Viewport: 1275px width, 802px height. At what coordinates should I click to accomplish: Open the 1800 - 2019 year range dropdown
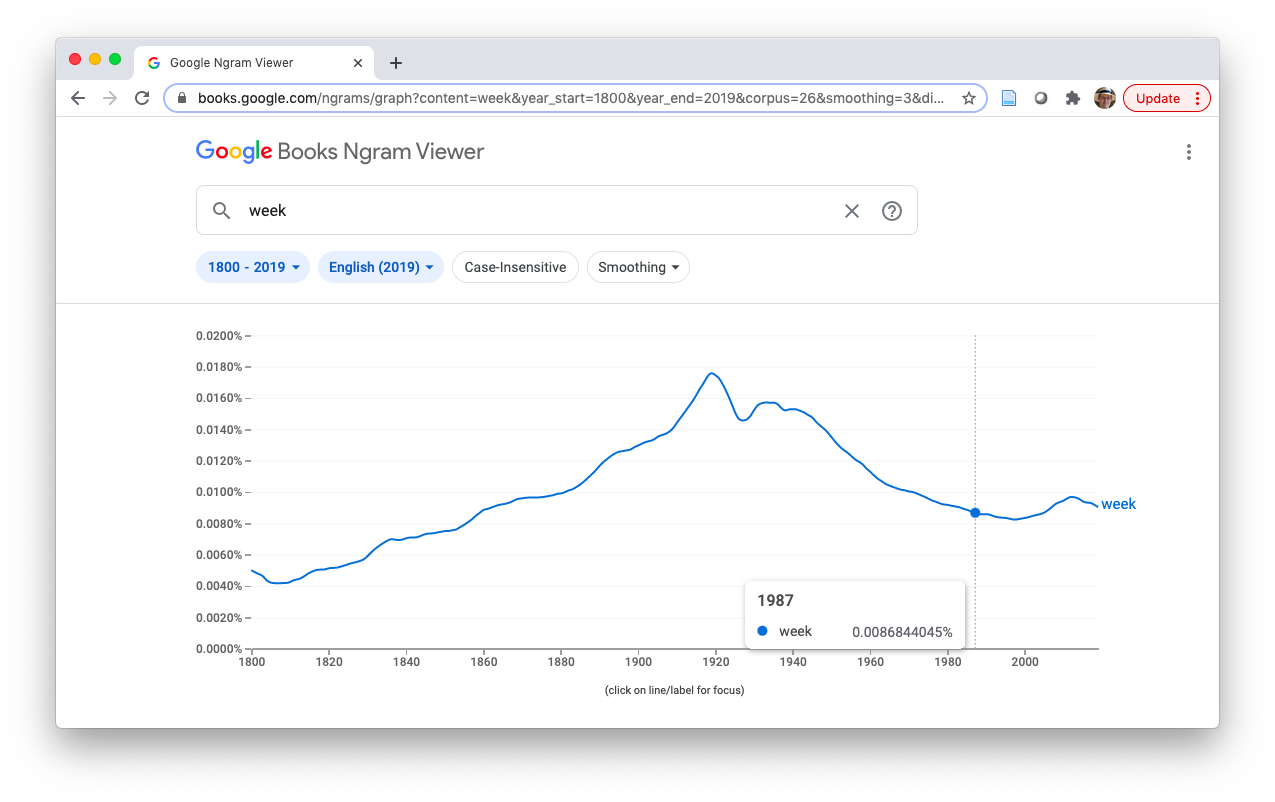pos(253,267)
